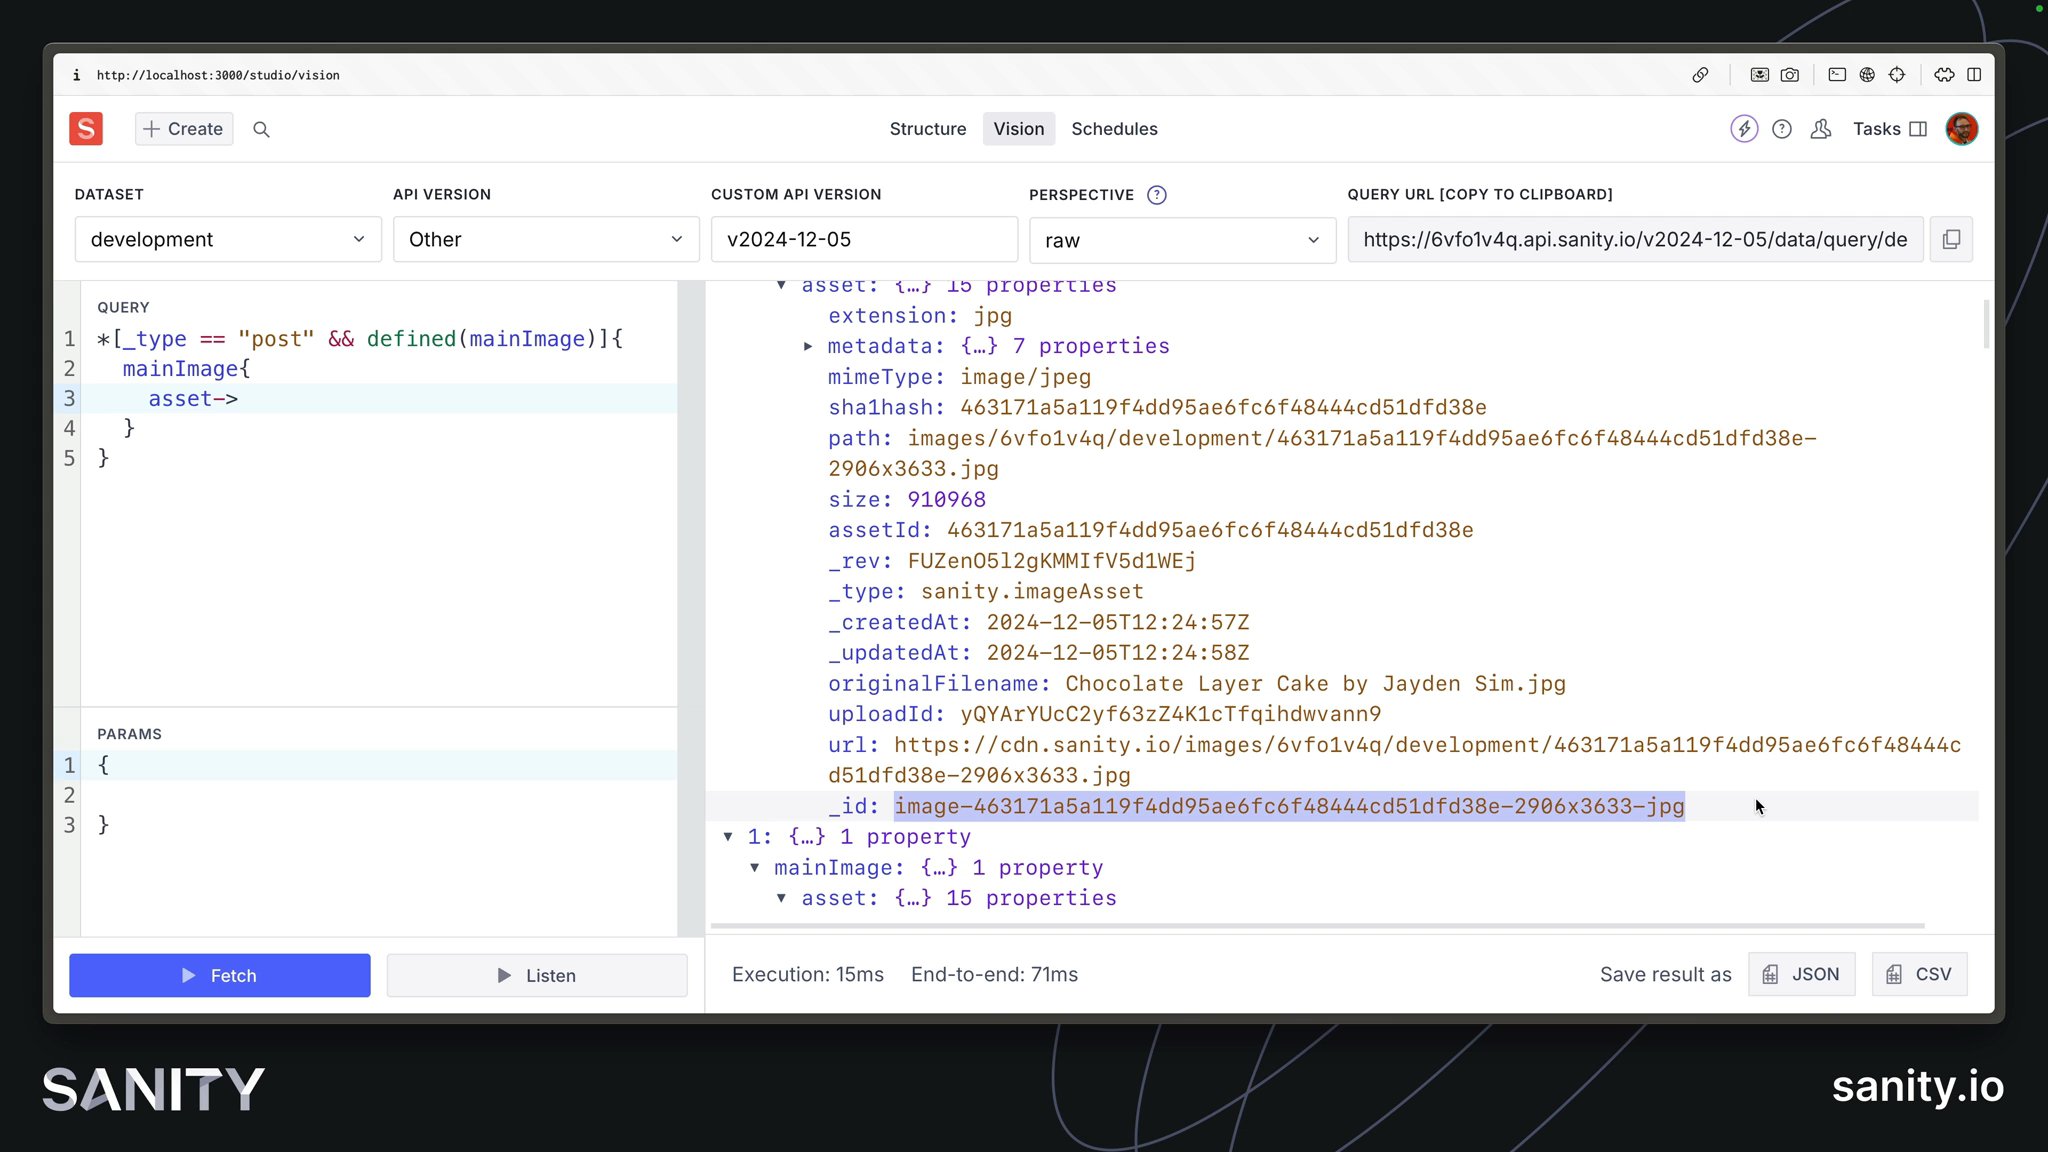This screenshot has width=2048, height=1152.
Task: Click the Vision tab in navigation
Action: tap(1018, 128)
